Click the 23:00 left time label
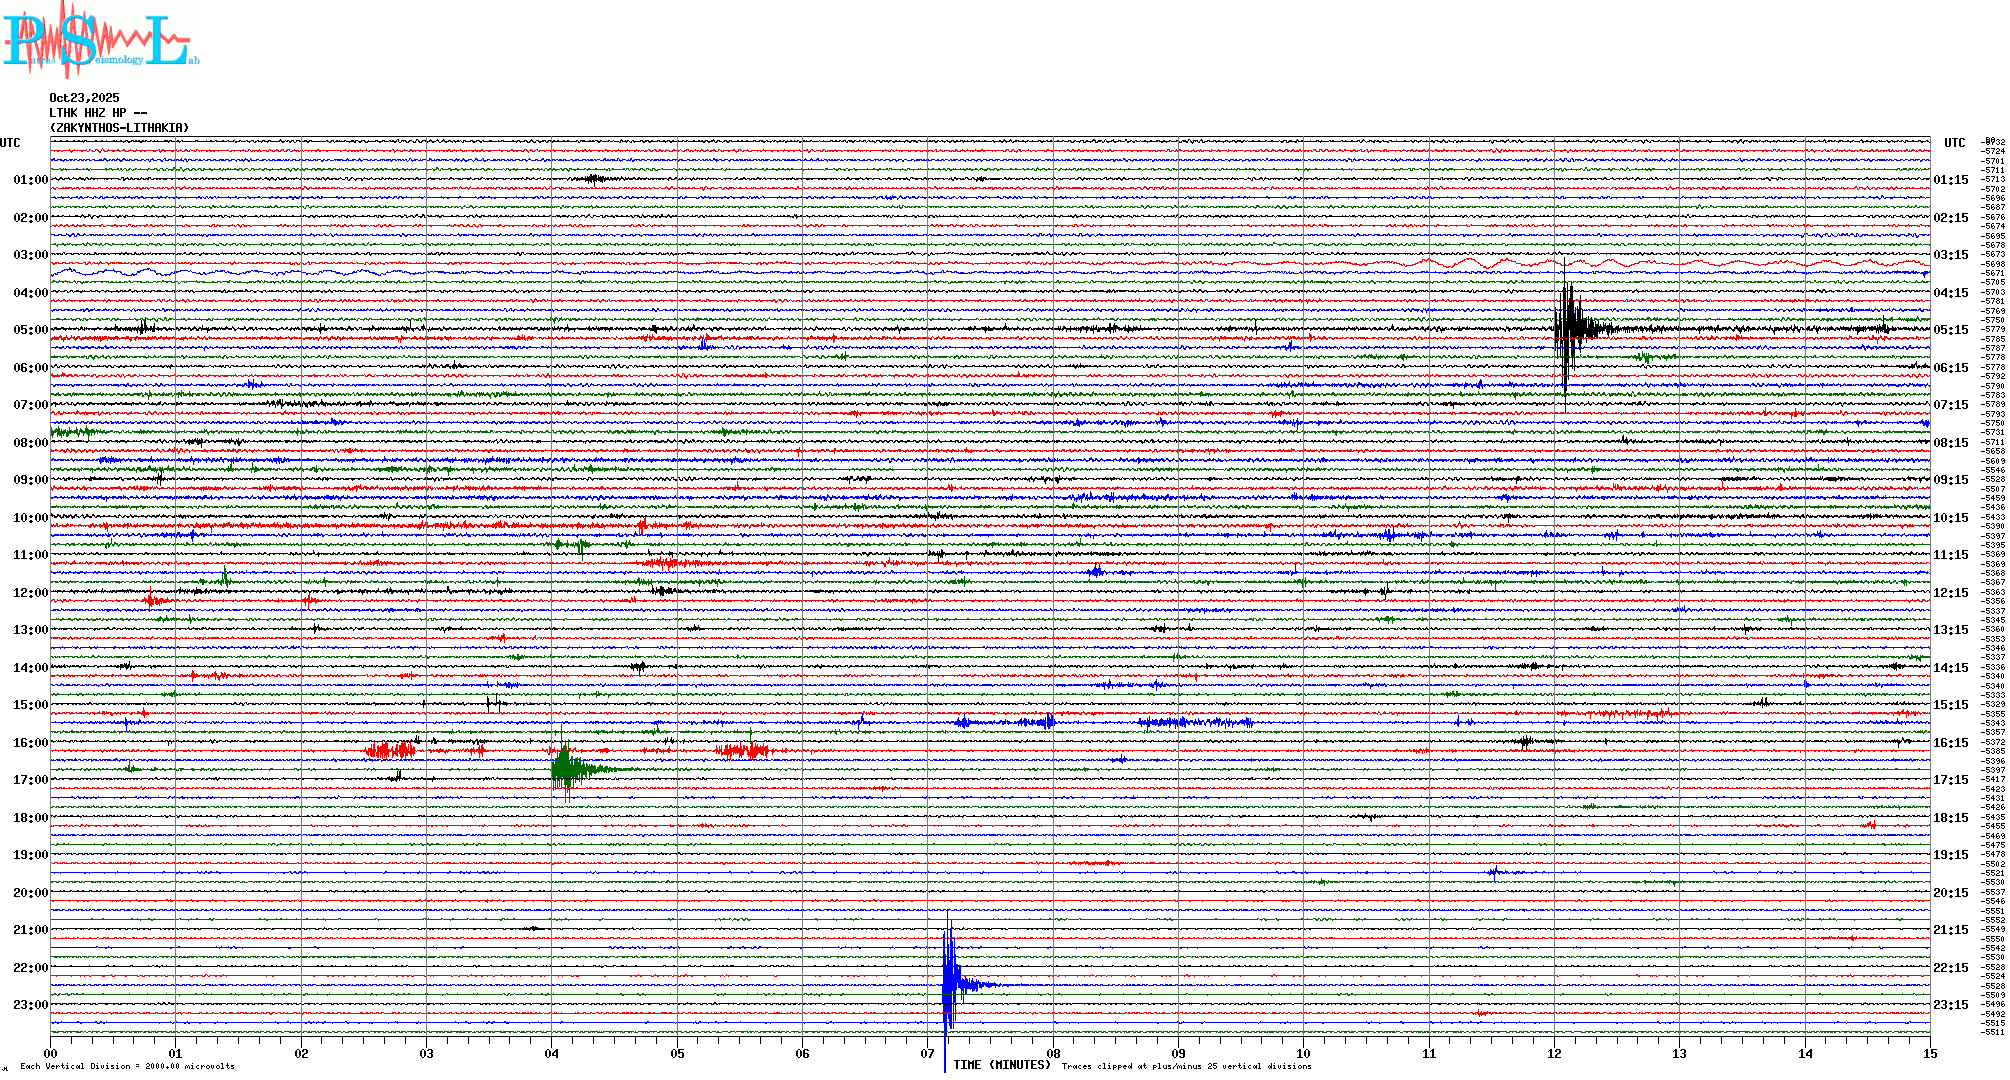Screen dimensions: 2010x1080 [x=30, y=1005]
